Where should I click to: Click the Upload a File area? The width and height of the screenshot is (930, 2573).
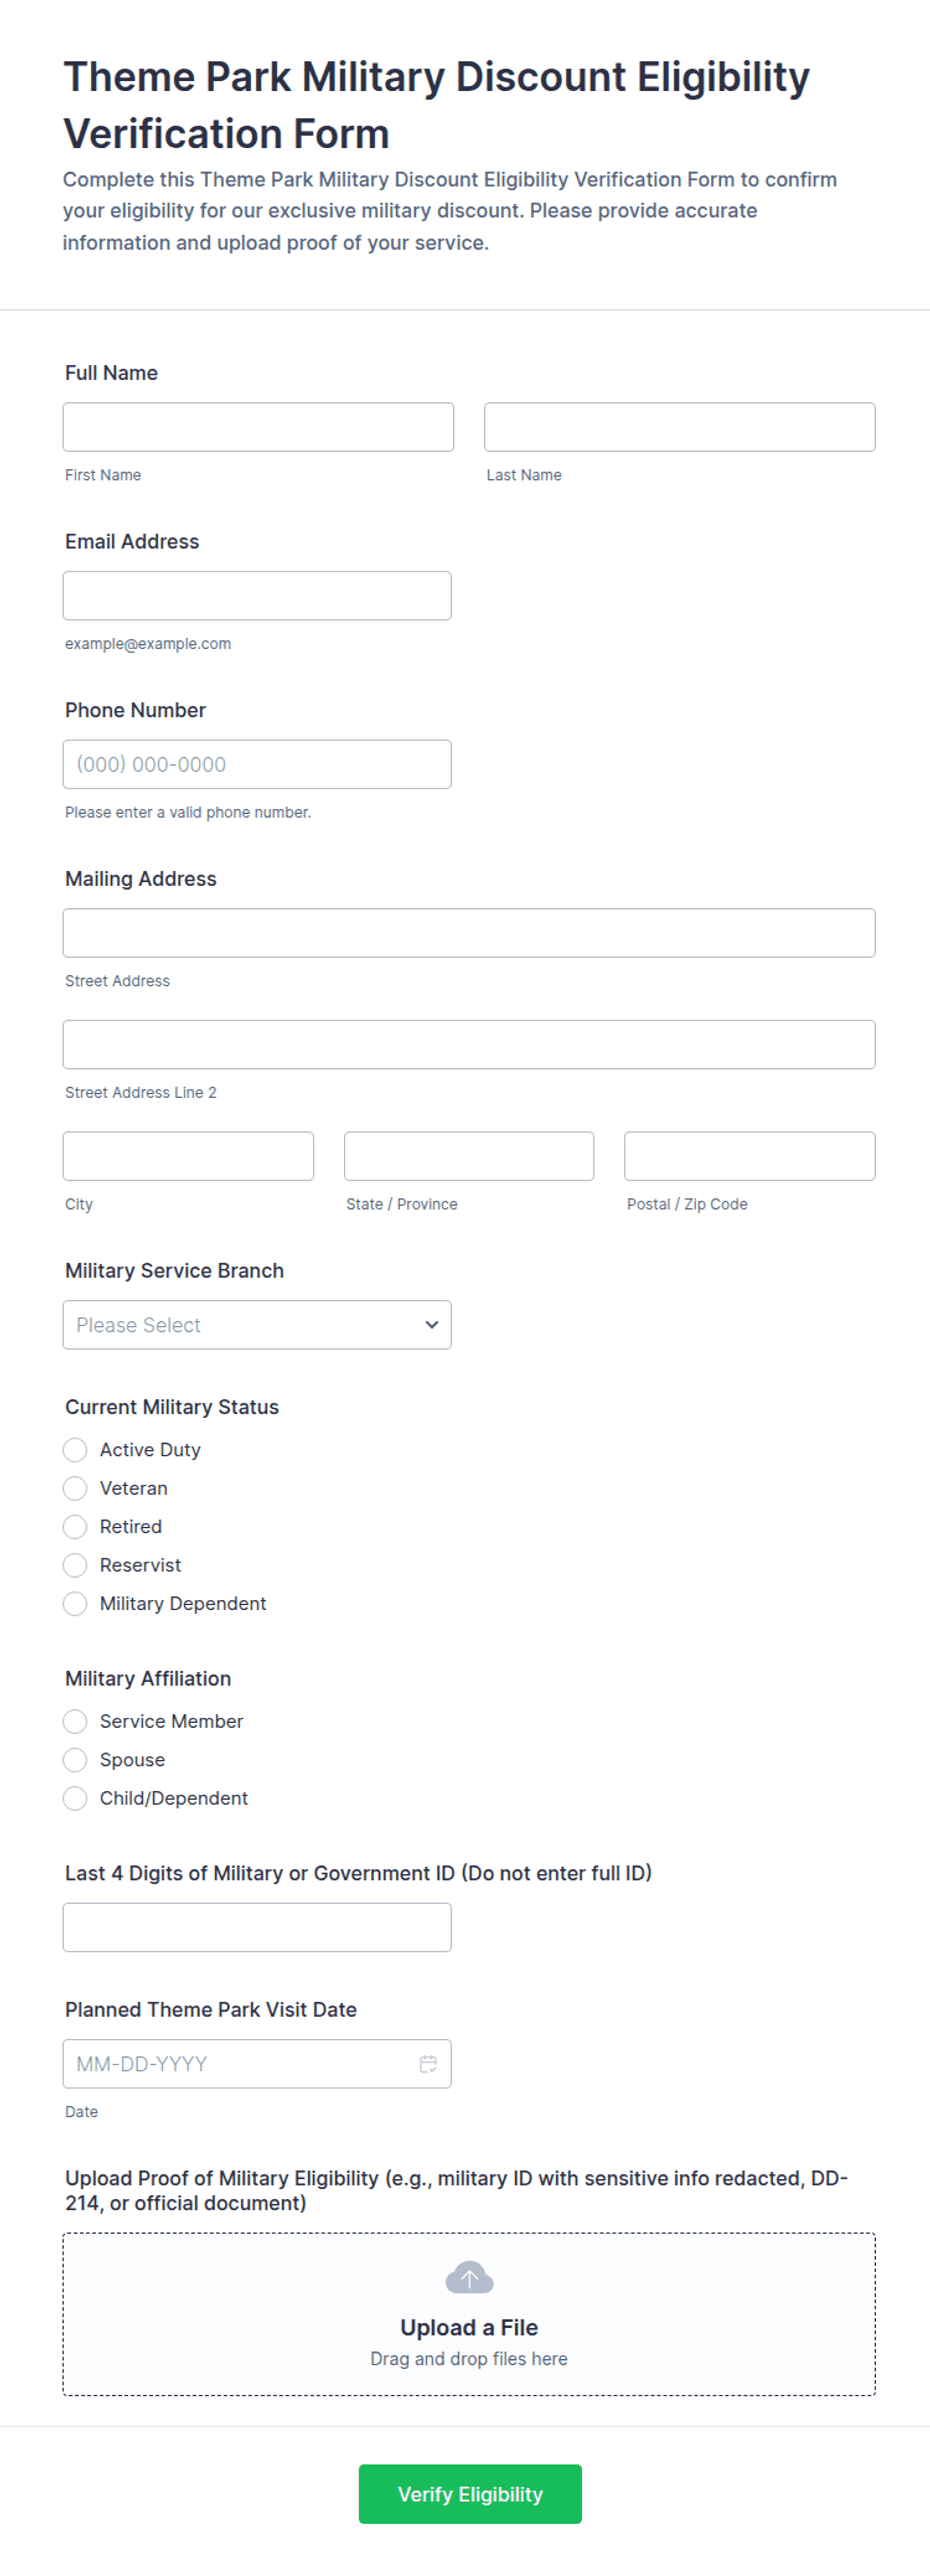[x=469, y=2314]
